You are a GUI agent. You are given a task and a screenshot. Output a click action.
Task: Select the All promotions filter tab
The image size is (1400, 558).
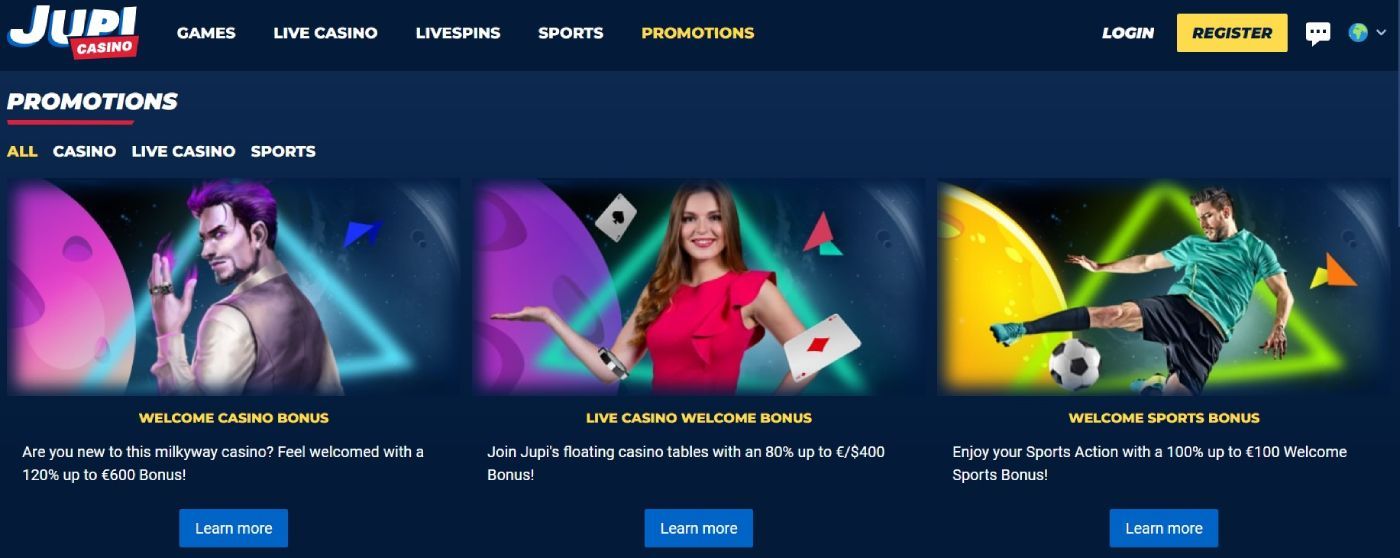click(x=22, y=151)
